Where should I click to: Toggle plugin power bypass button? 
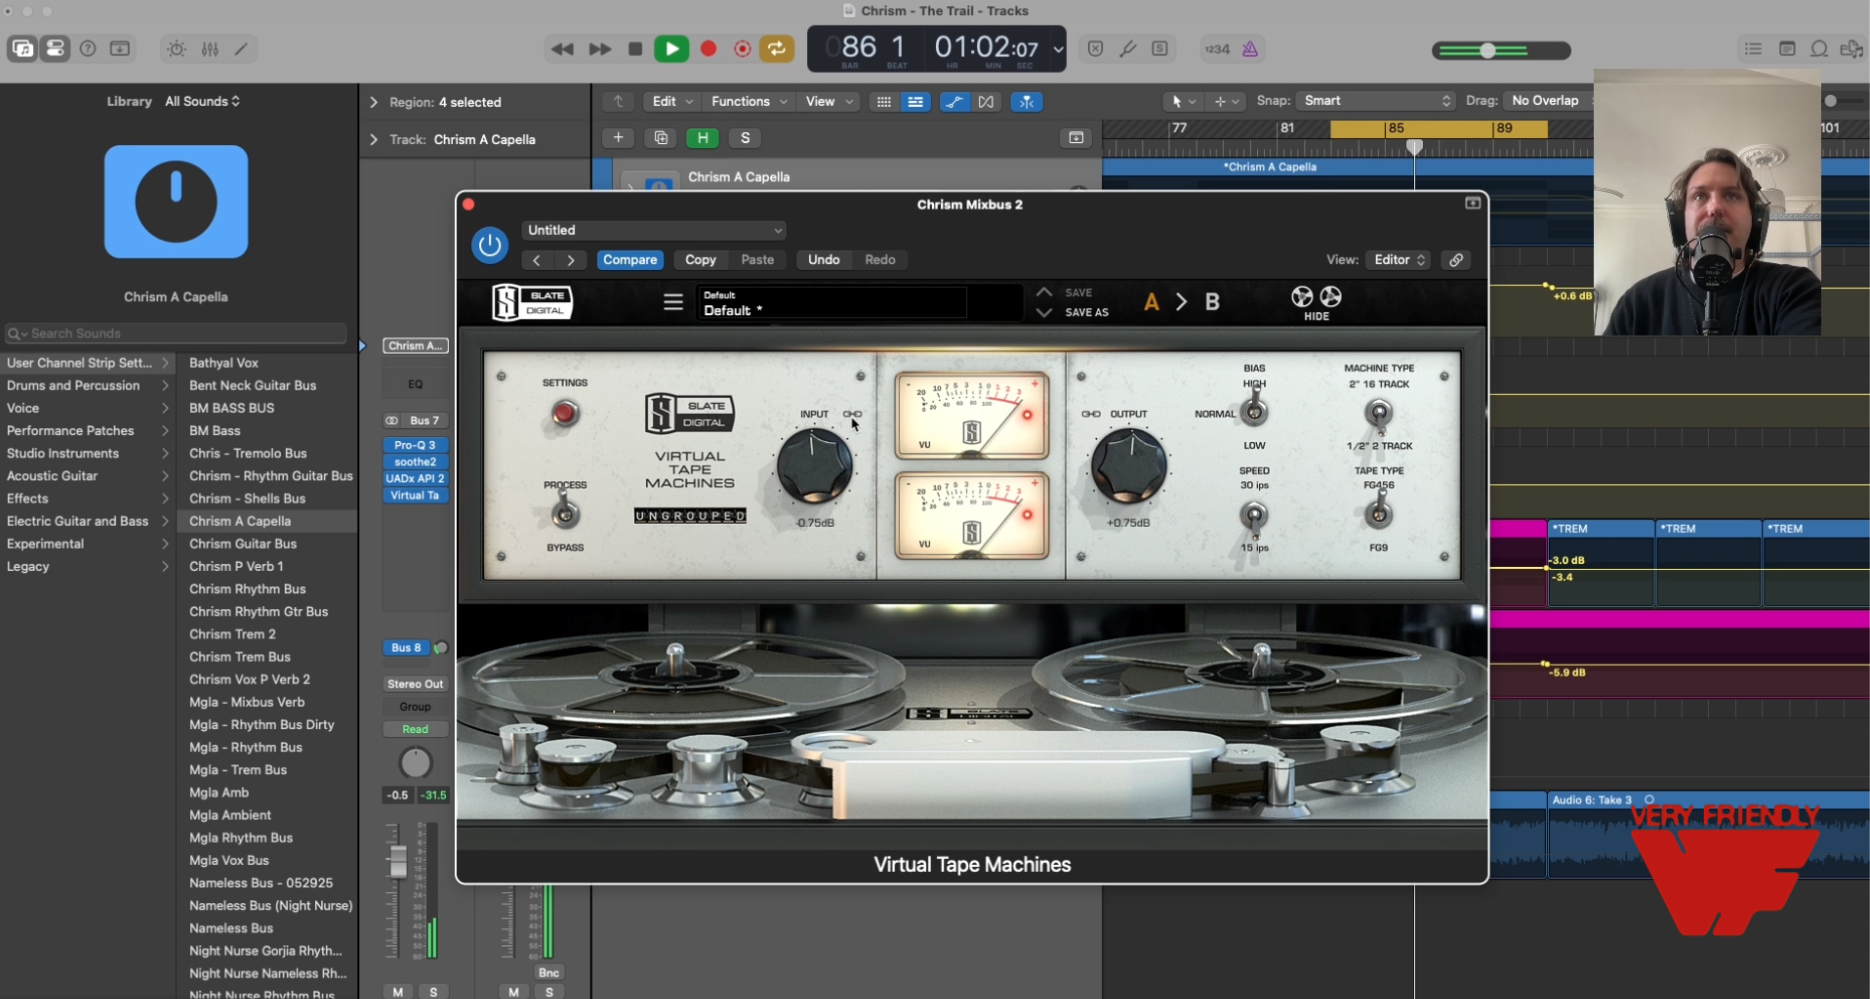click(490, 245)
